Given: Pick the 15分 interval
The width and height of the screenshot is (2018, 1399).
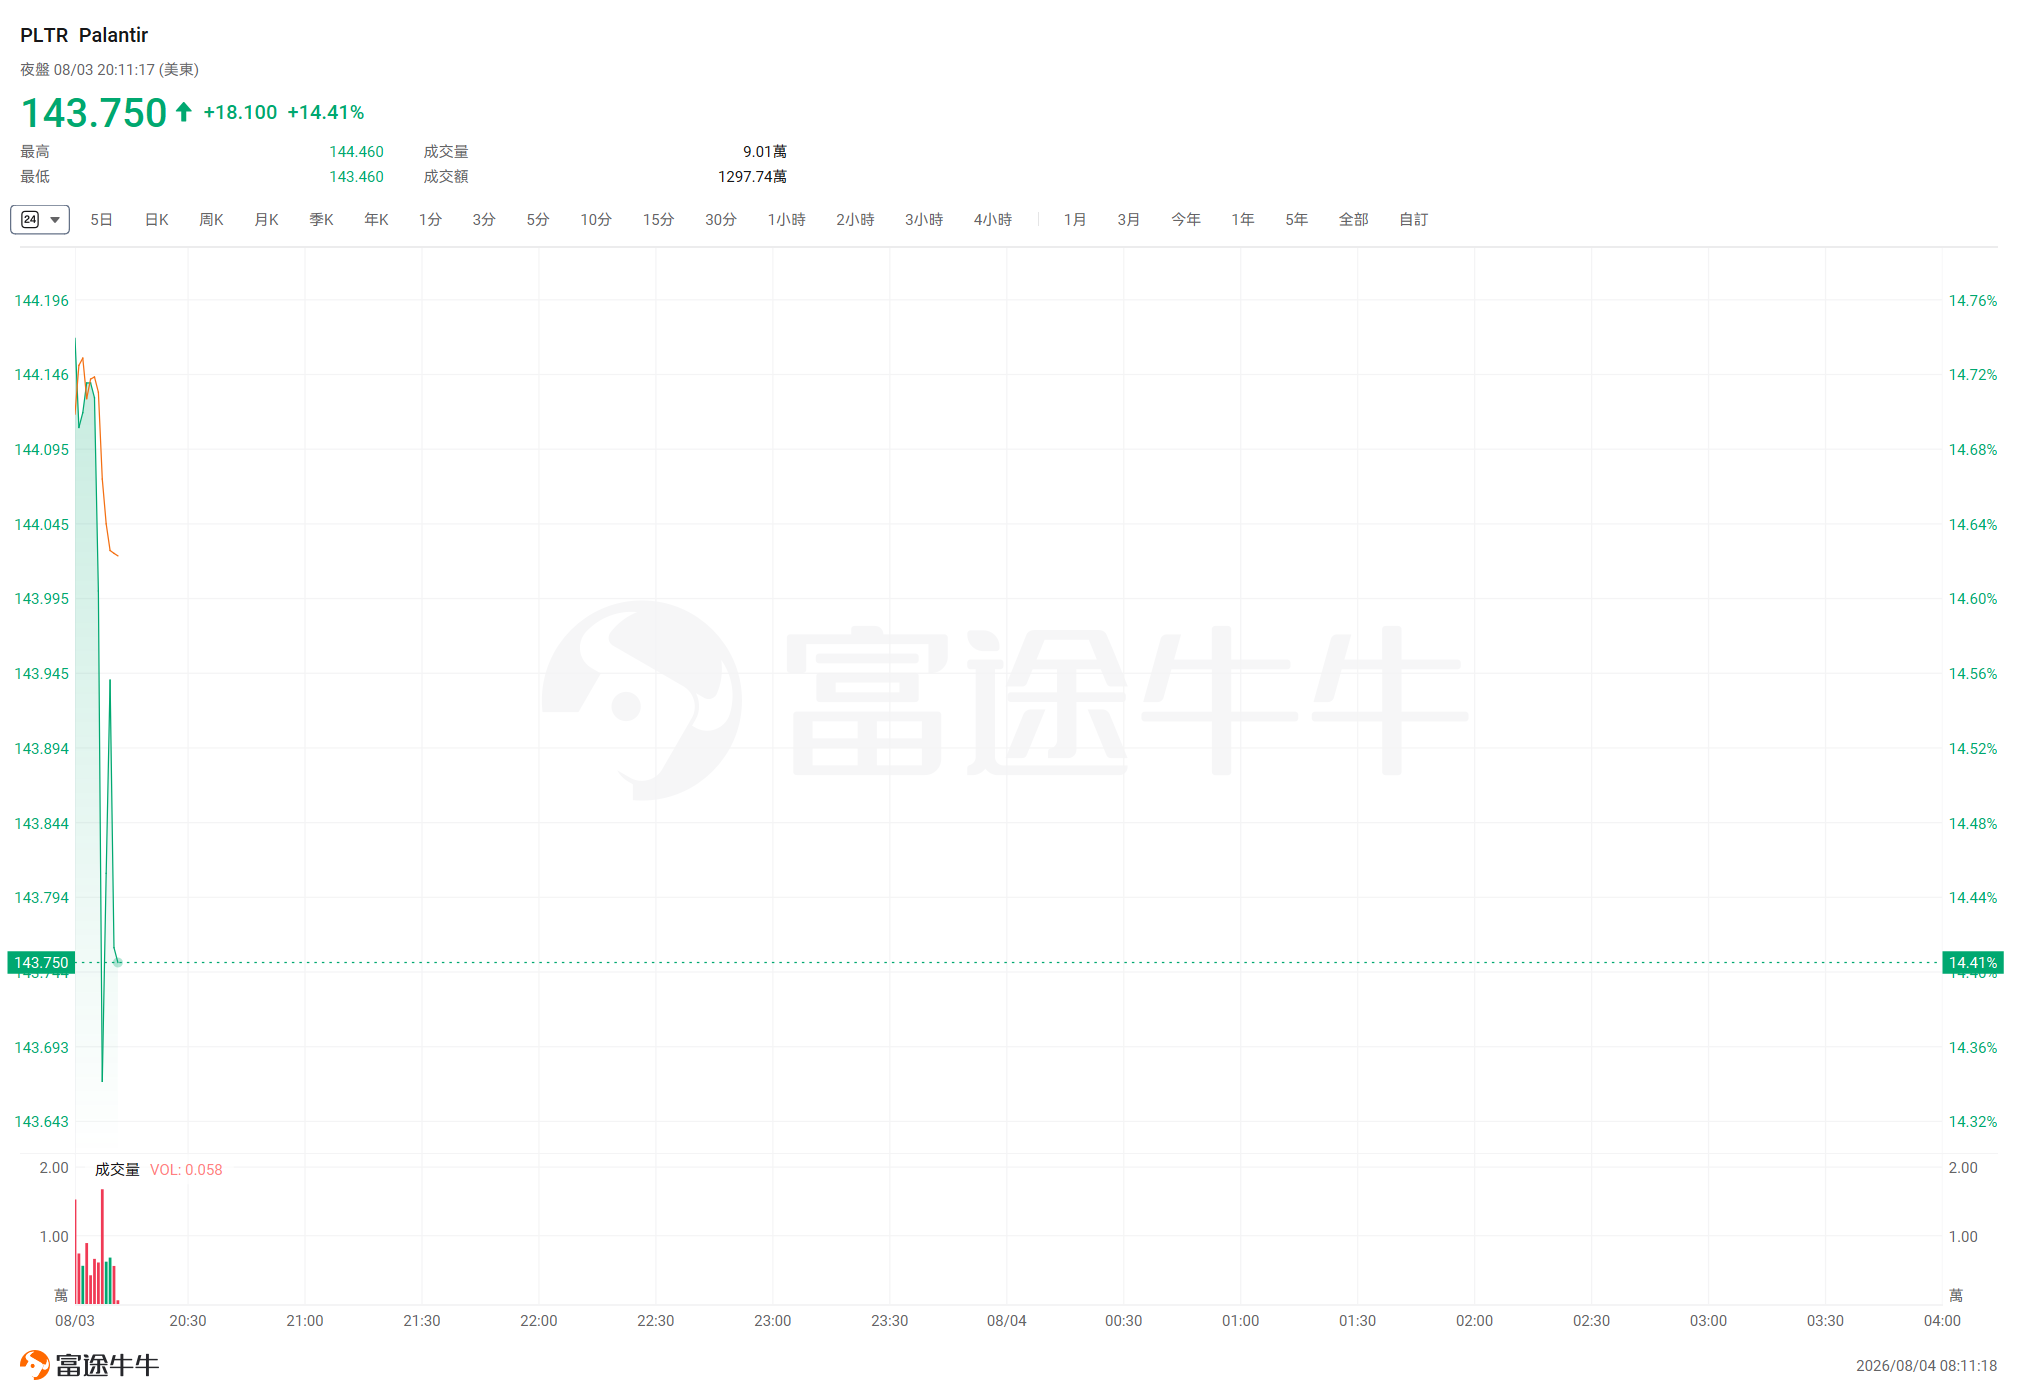Looking at the screenshot, I should point(658,220).
